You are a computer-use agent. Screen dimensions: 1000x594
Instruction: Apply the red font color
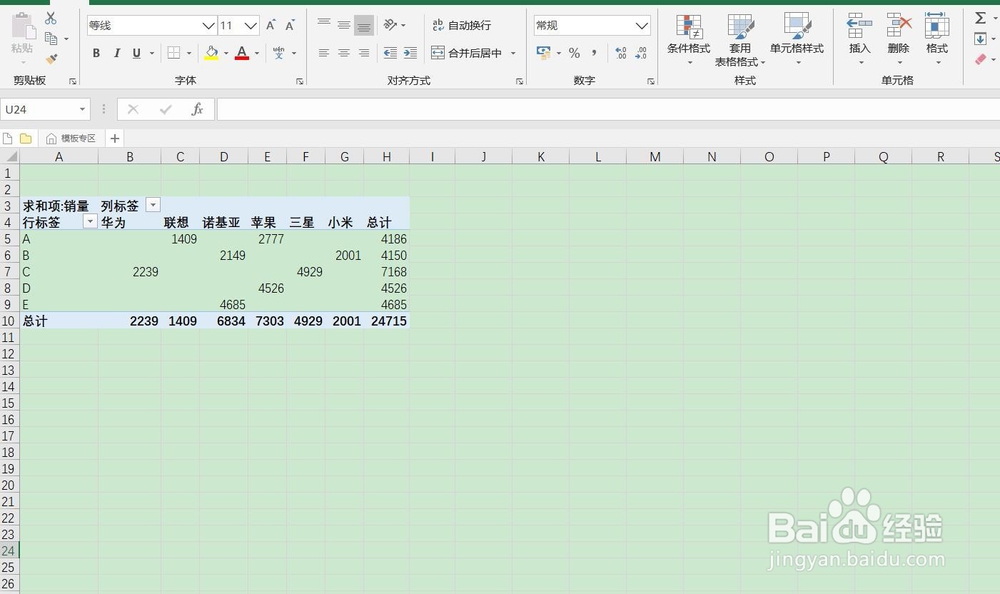pos(242,53)
